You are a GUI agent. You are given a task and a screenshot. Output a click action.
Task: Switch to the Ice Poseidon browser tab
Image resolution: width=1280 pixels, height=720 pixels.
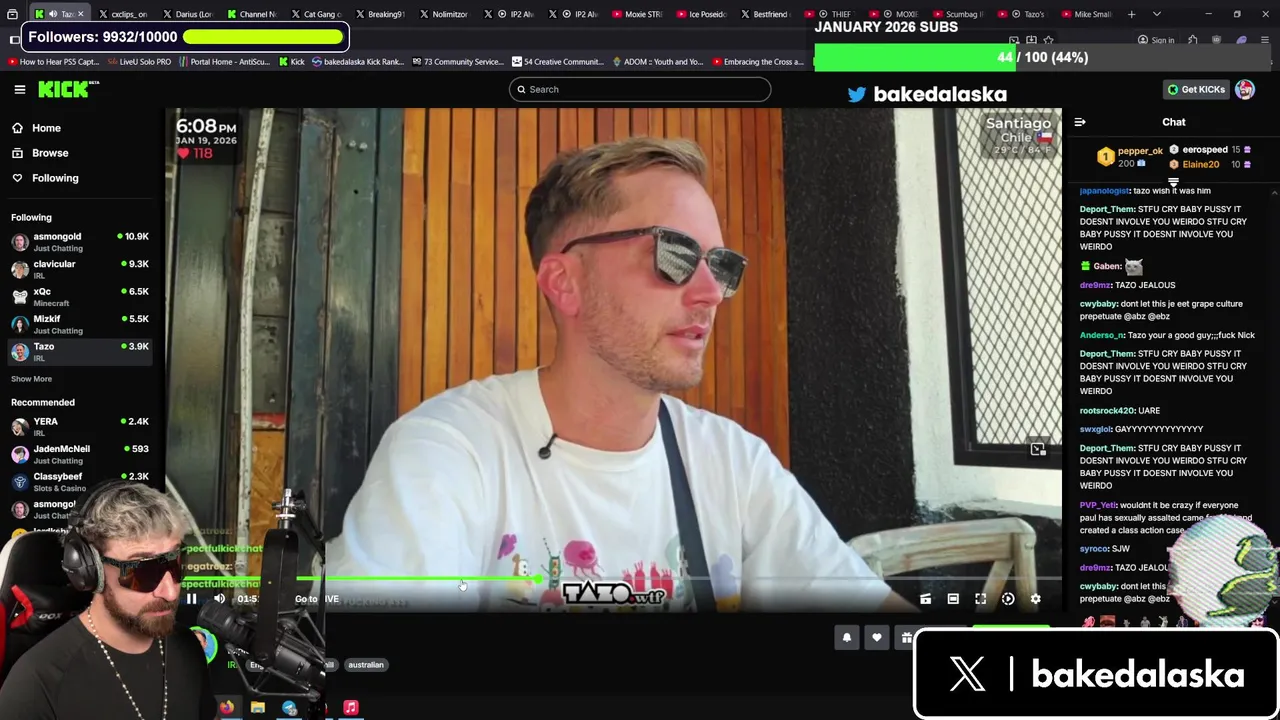[700, 14]
